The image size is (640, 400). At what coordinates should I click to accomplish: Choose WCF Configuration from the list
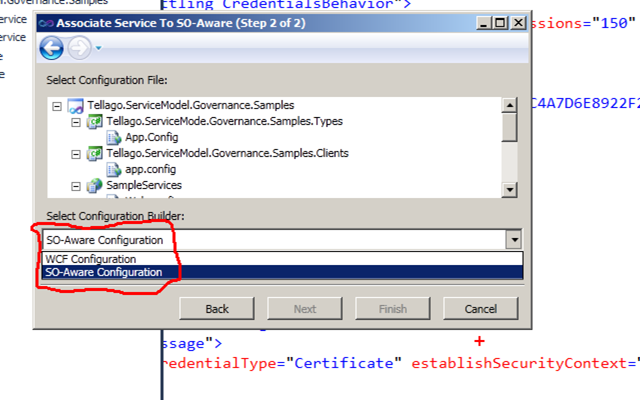pyautogui.click(x=282, y=259)
